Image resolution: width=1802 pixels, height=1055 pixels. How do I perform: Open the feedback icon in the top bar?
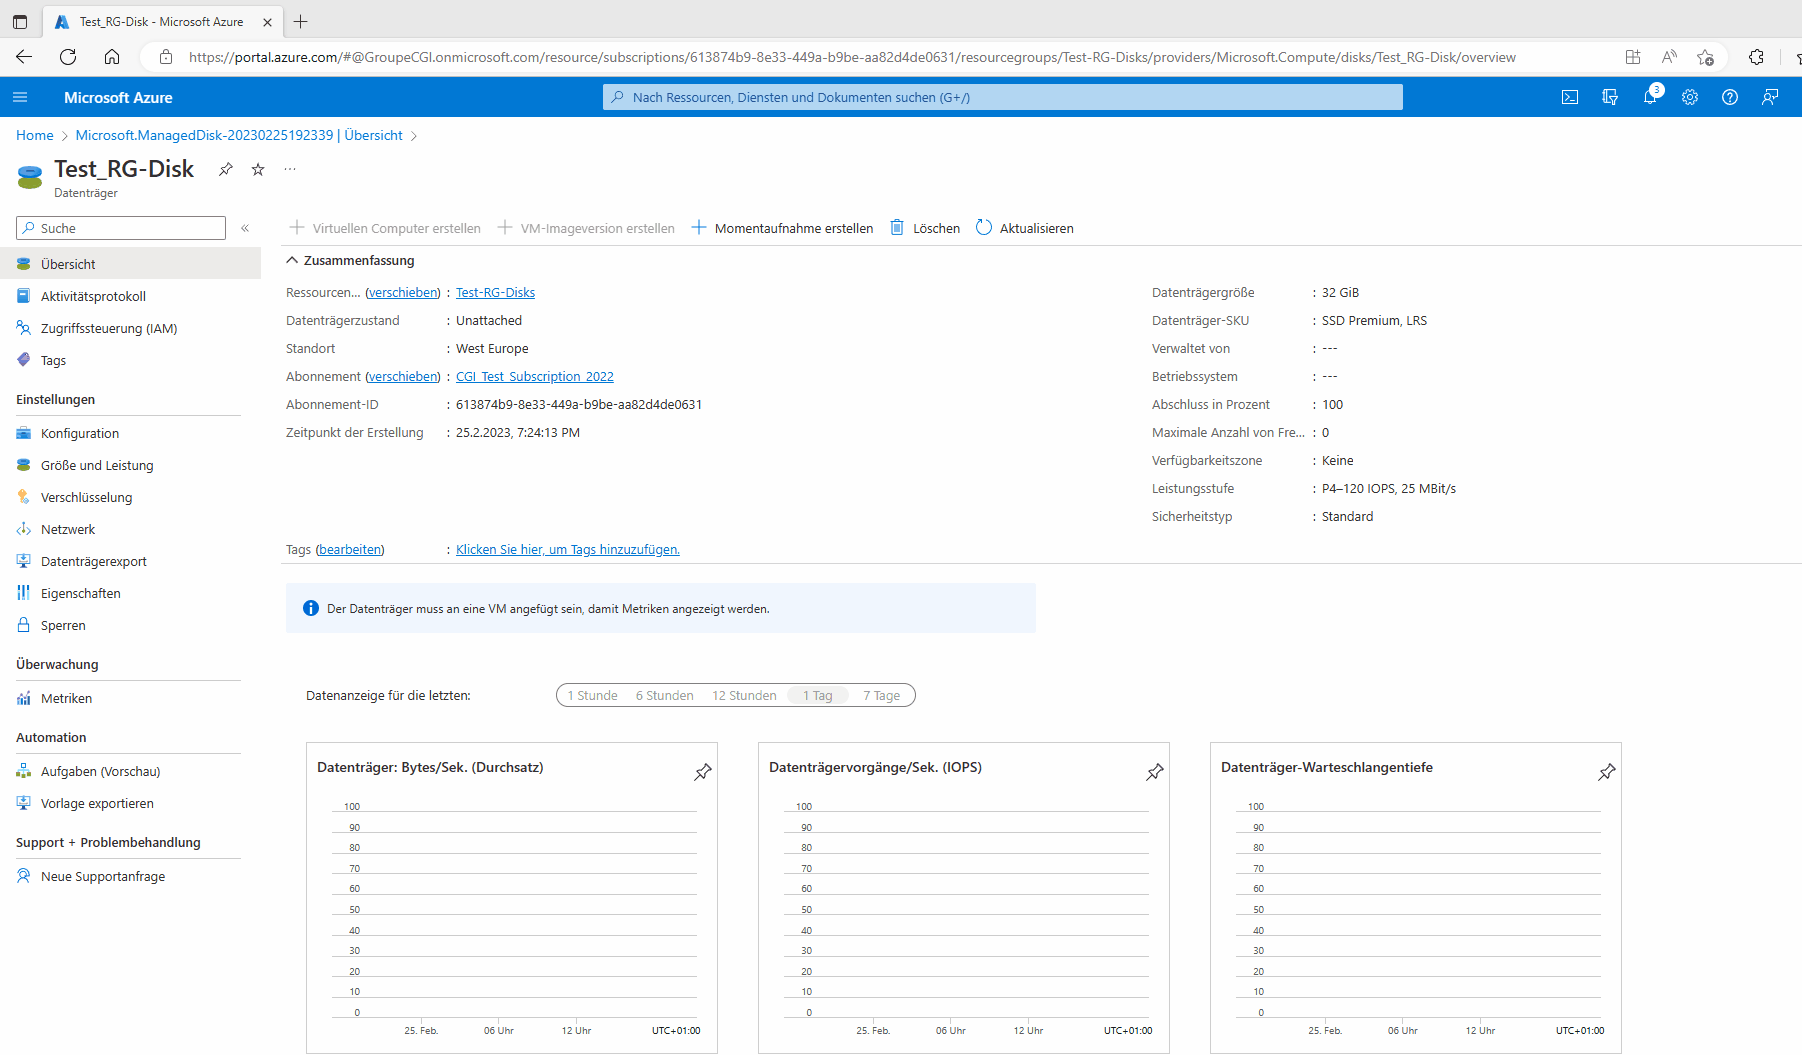tap(1770, 97)
